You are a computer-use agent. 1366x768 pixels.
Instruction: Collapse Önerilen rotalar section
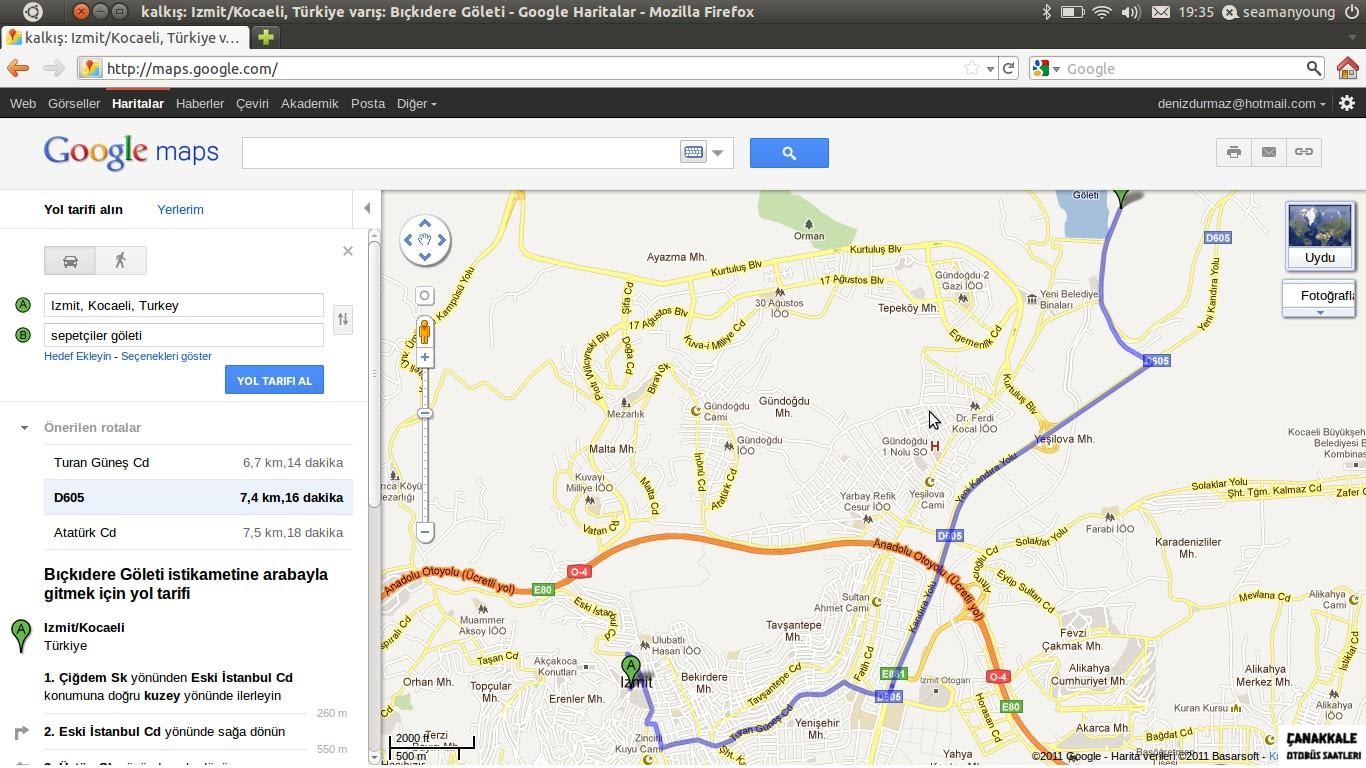(24, 427)
